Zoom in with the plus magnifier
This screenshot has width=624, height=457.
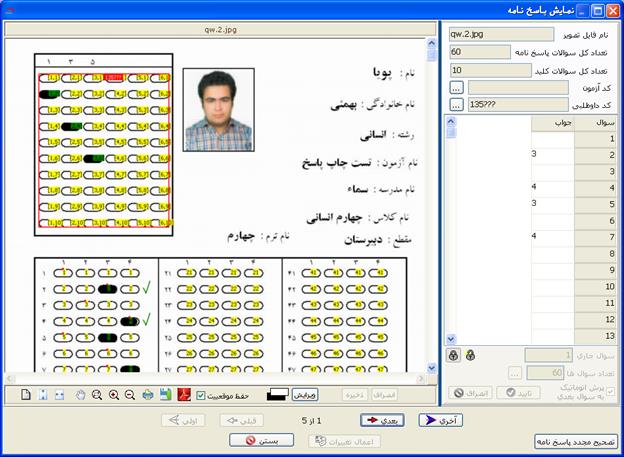pos(114,395)
